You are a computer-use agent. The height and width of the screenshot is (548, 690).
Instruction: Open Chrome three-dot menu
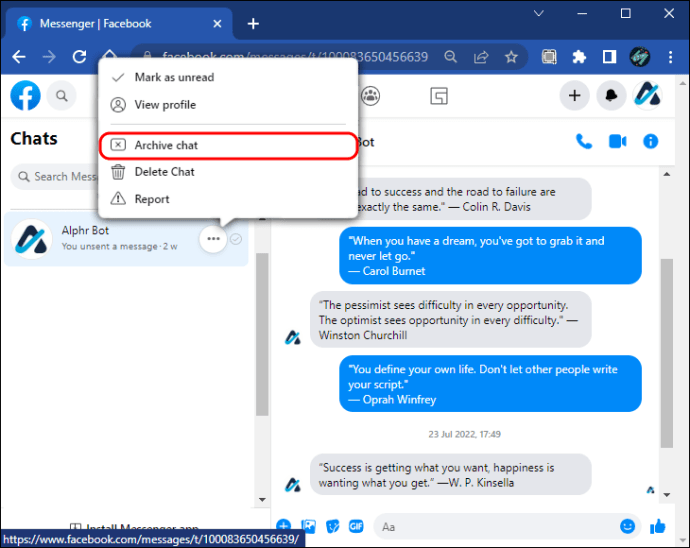670,57
